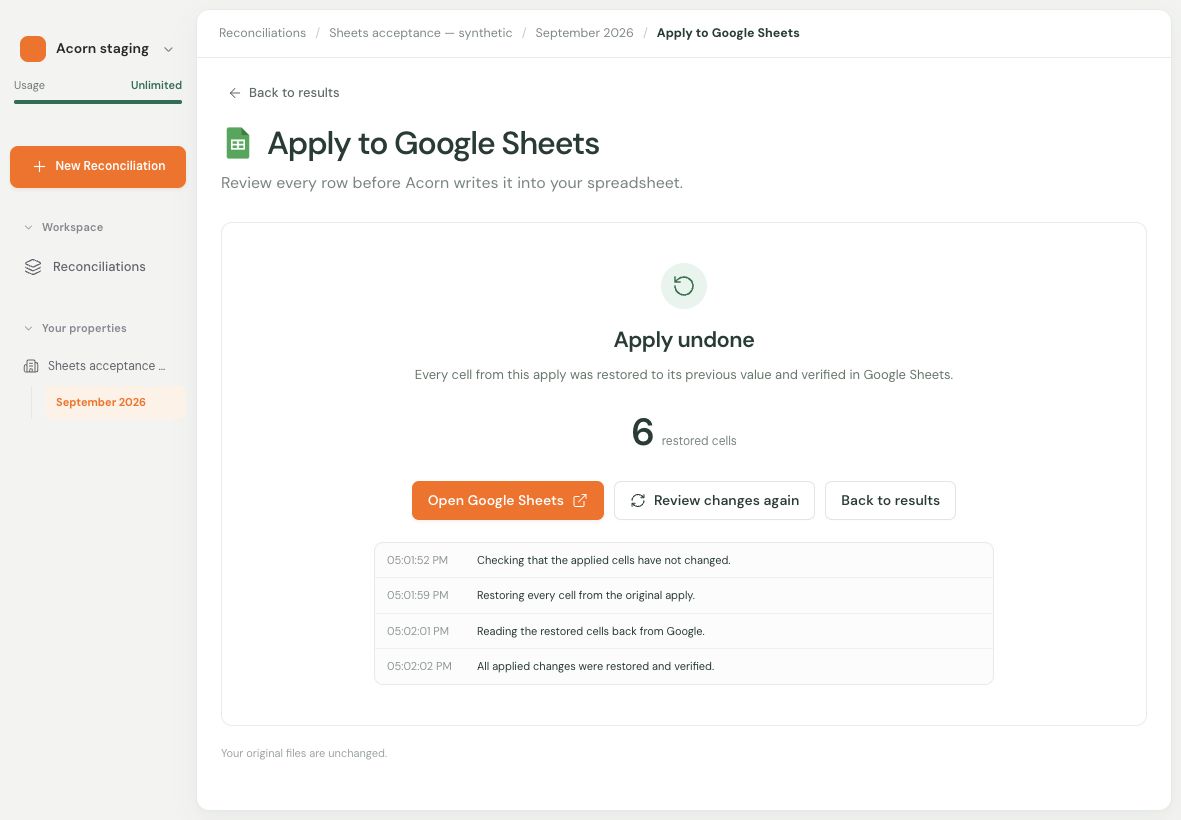Click the 05:02:02 PM timestamp
1181x820 pixels.
pos(420,666)
